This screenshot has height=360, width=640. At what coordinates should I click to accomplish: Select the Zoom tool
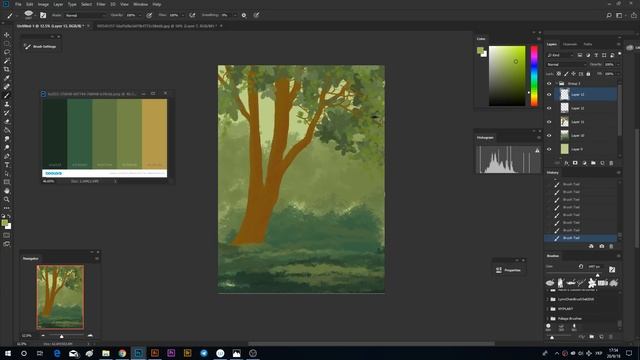click(x=7, y=199)
